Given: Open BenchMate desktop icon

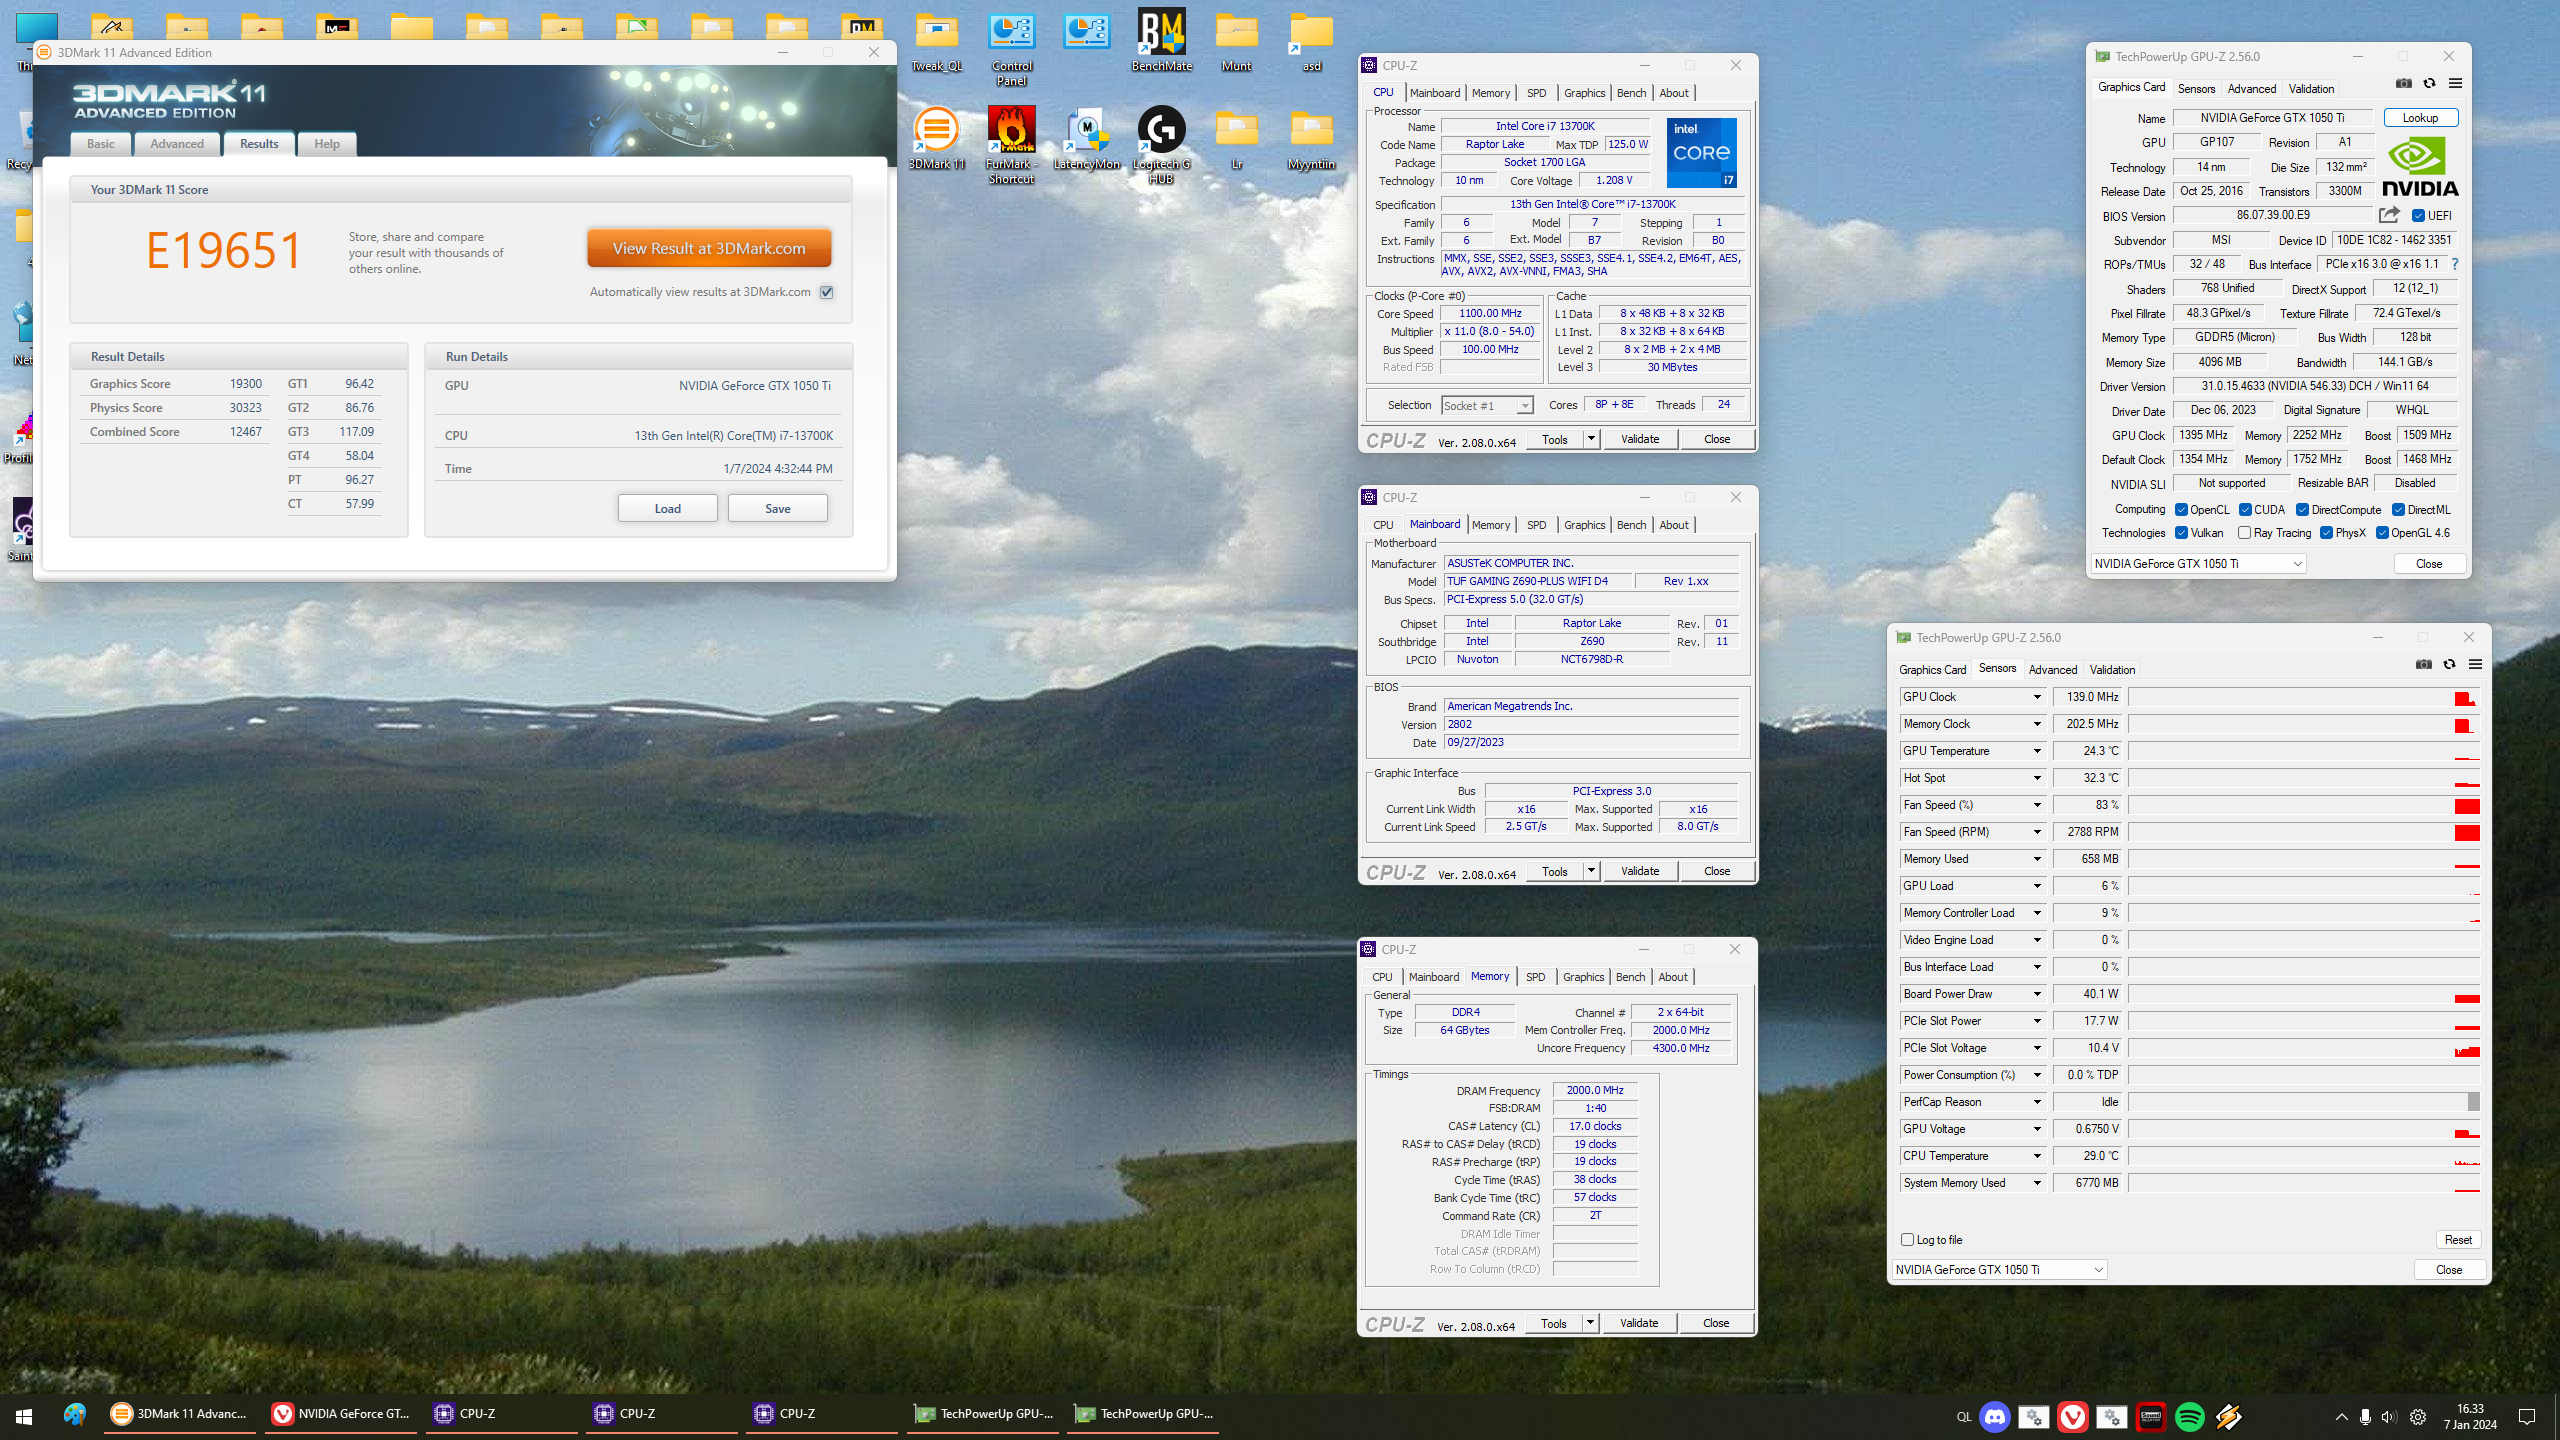Looking at the screenshot, I should [1161, 40].
